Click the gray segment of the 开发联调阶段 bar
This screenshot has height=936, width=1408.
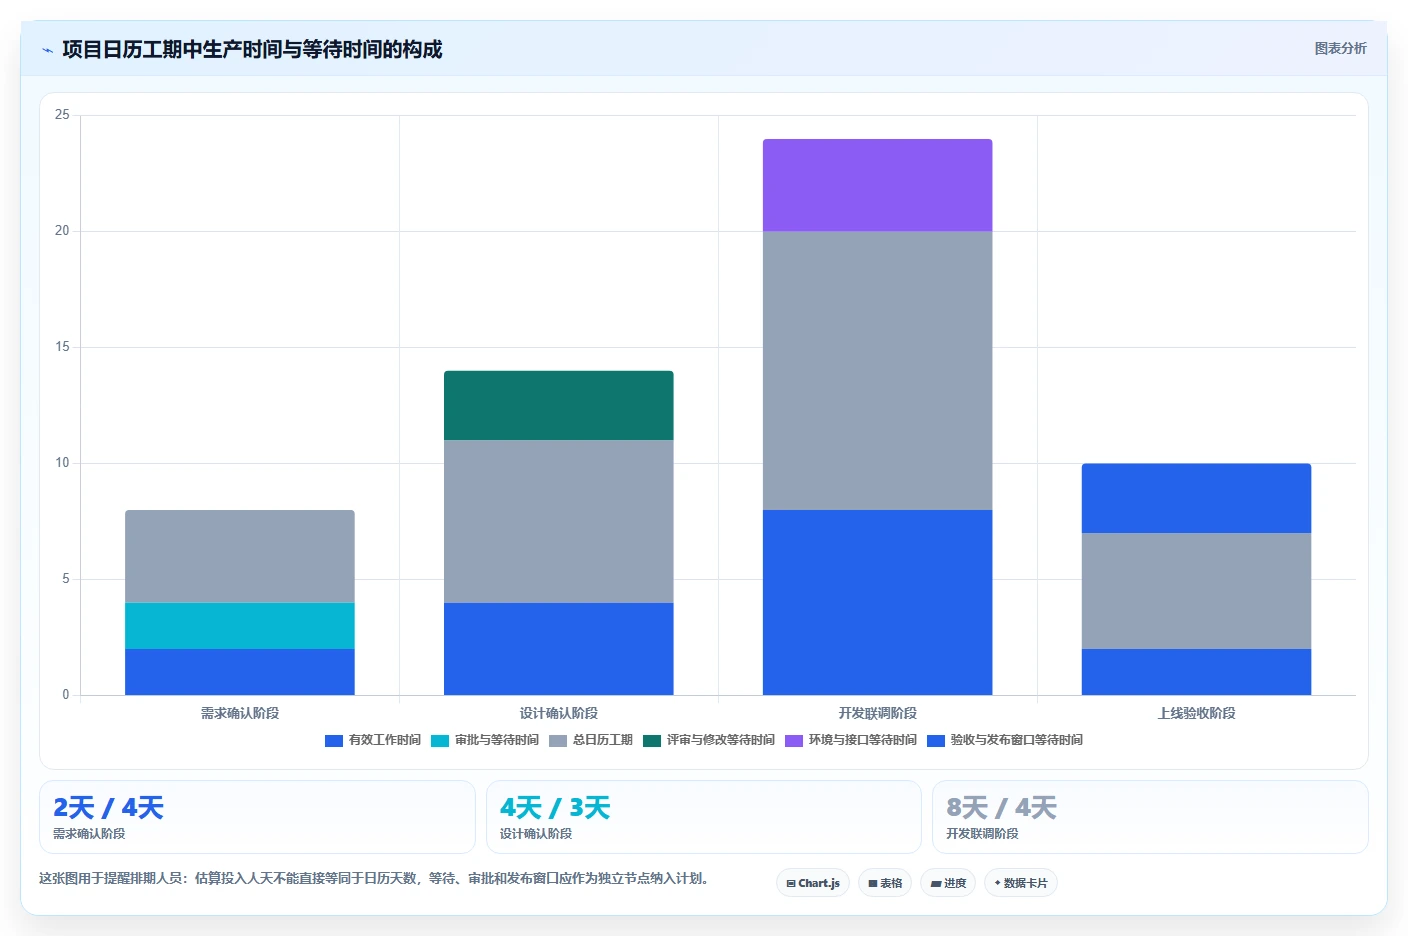(x=878, y=371)
